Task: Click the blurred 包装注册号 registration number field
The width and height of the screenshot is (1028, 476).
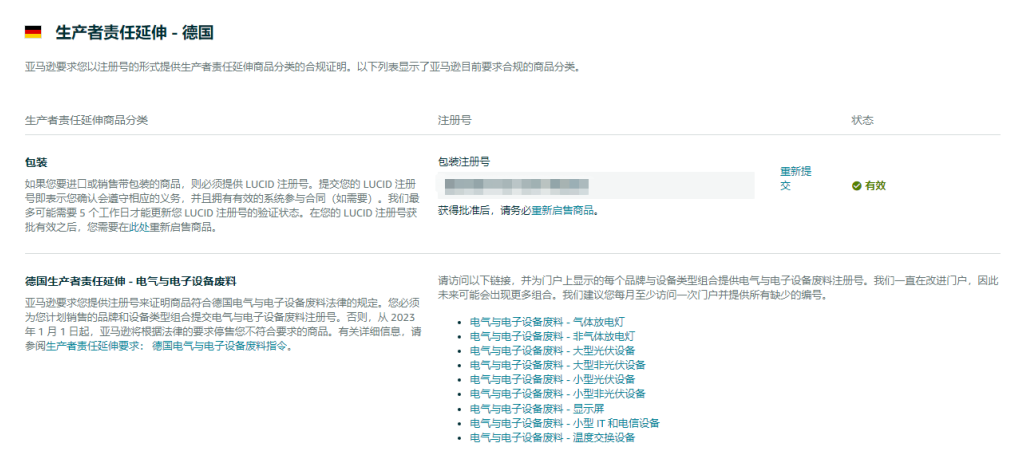Action: tap(596, 186)
